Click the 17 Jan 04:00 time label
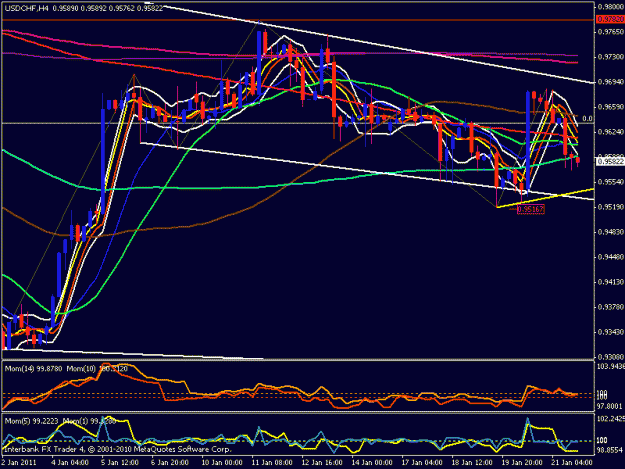Viewport: 625px width, 469px height. (422, 463)
